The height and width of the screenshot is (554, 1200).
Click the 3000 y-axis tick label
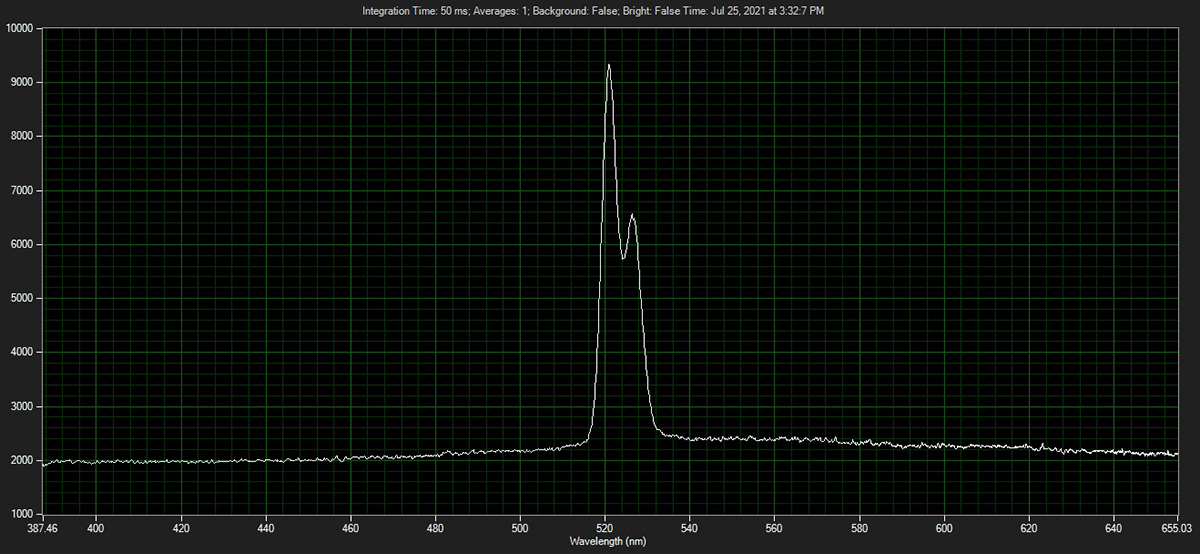(21, 406)
